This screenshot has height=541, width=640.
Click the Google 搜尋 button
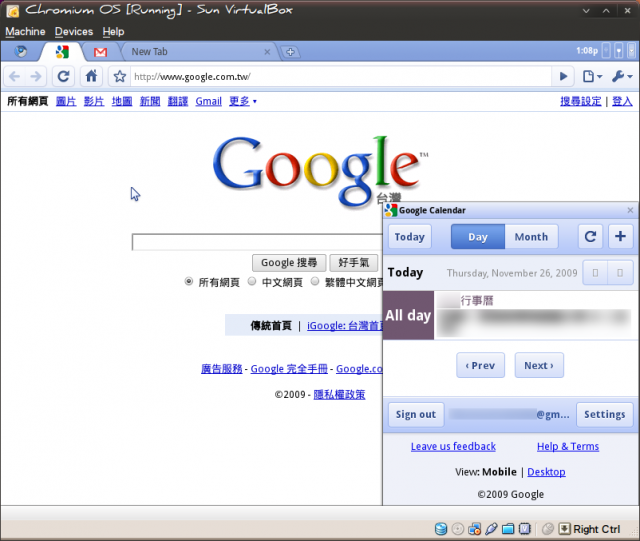click(x=289, y=263)
